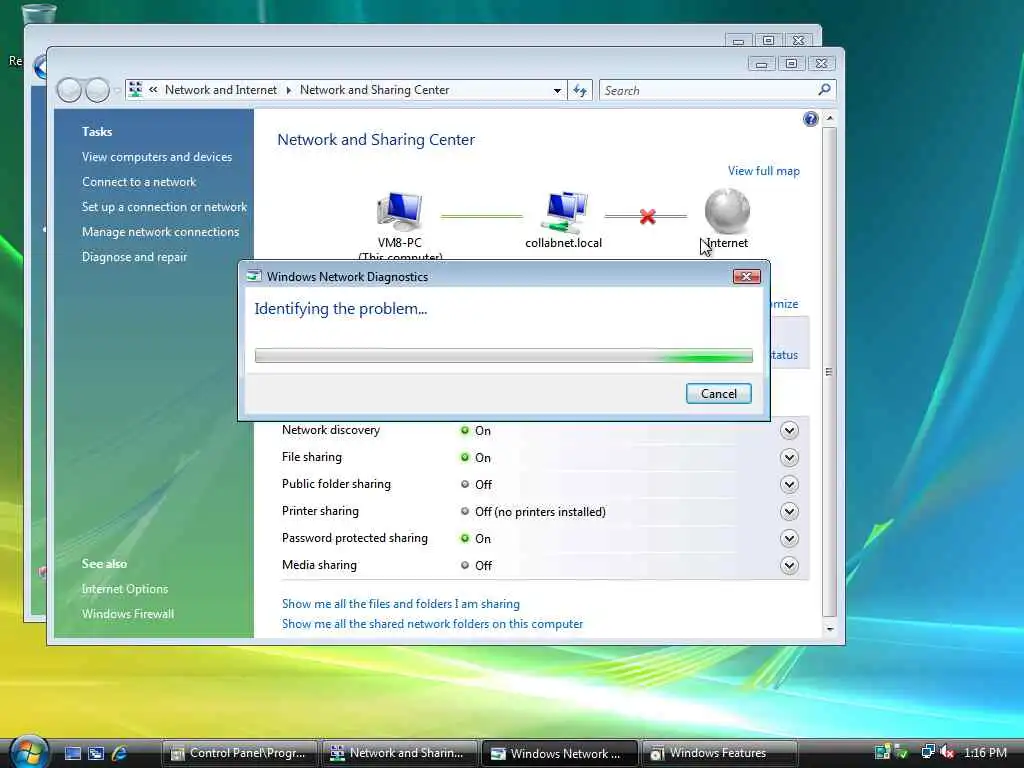Show all shared network folders on computer
The width and height of the screenshot is (1024, 768).
pos(432,624)
